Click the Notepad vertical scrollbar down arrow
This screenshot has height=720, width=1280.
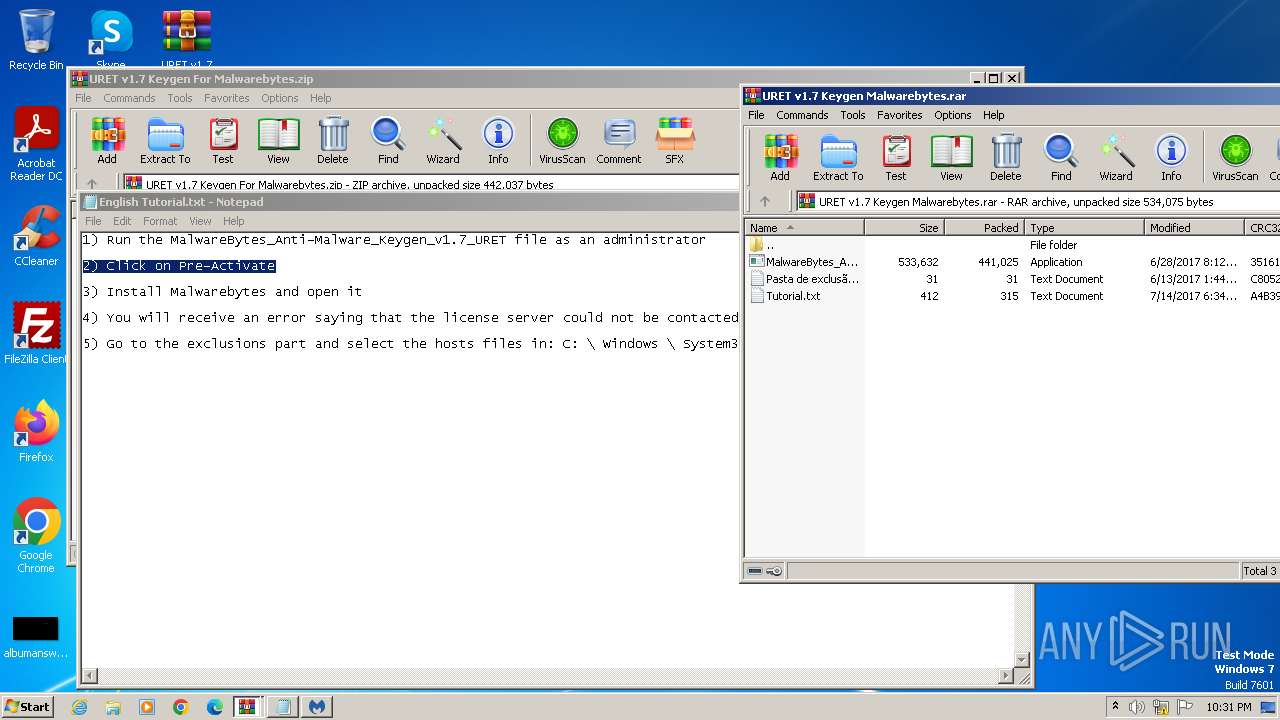[1022, 659]
